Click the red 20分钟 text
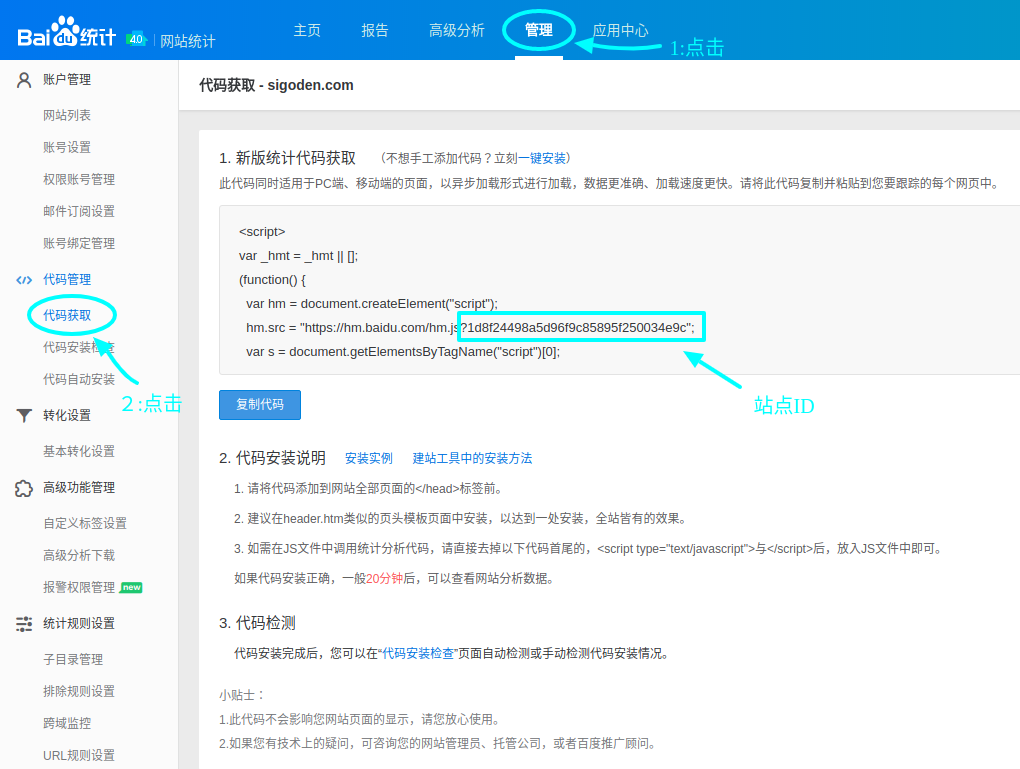 [x=384, y=578]
